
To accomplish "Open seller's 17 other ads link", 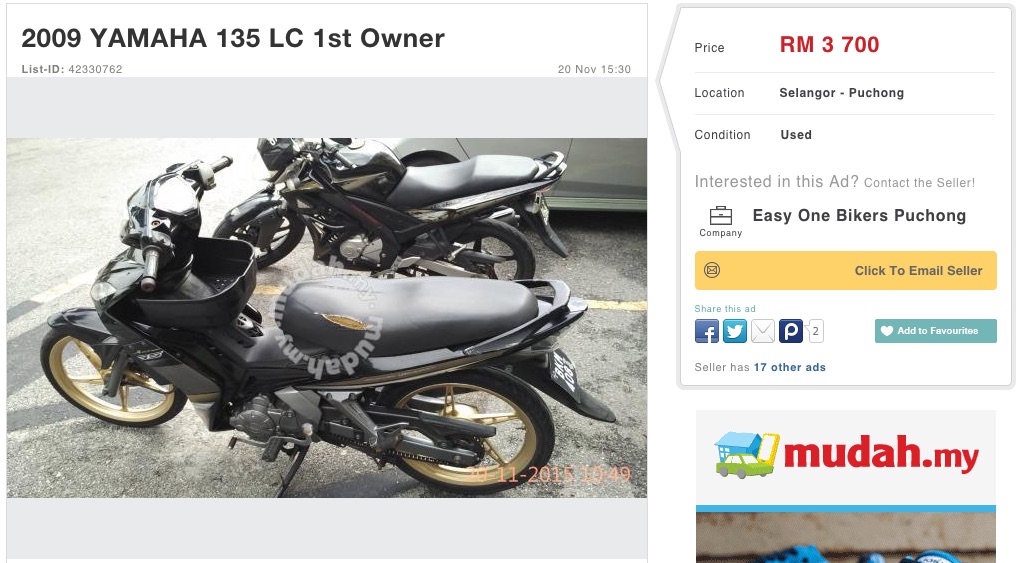I will click(x=789, y=368).
